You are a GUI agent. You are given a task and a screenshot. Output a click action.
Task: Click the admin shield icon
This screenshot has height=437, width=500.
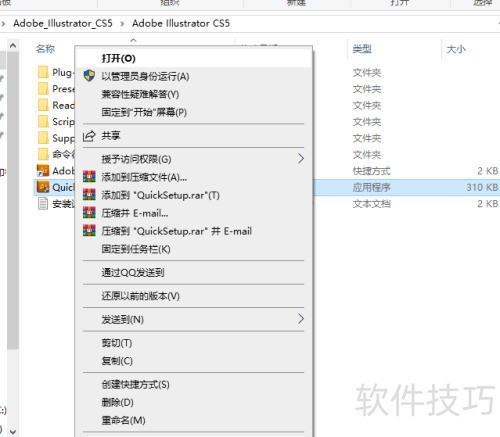tap(89, 76)
